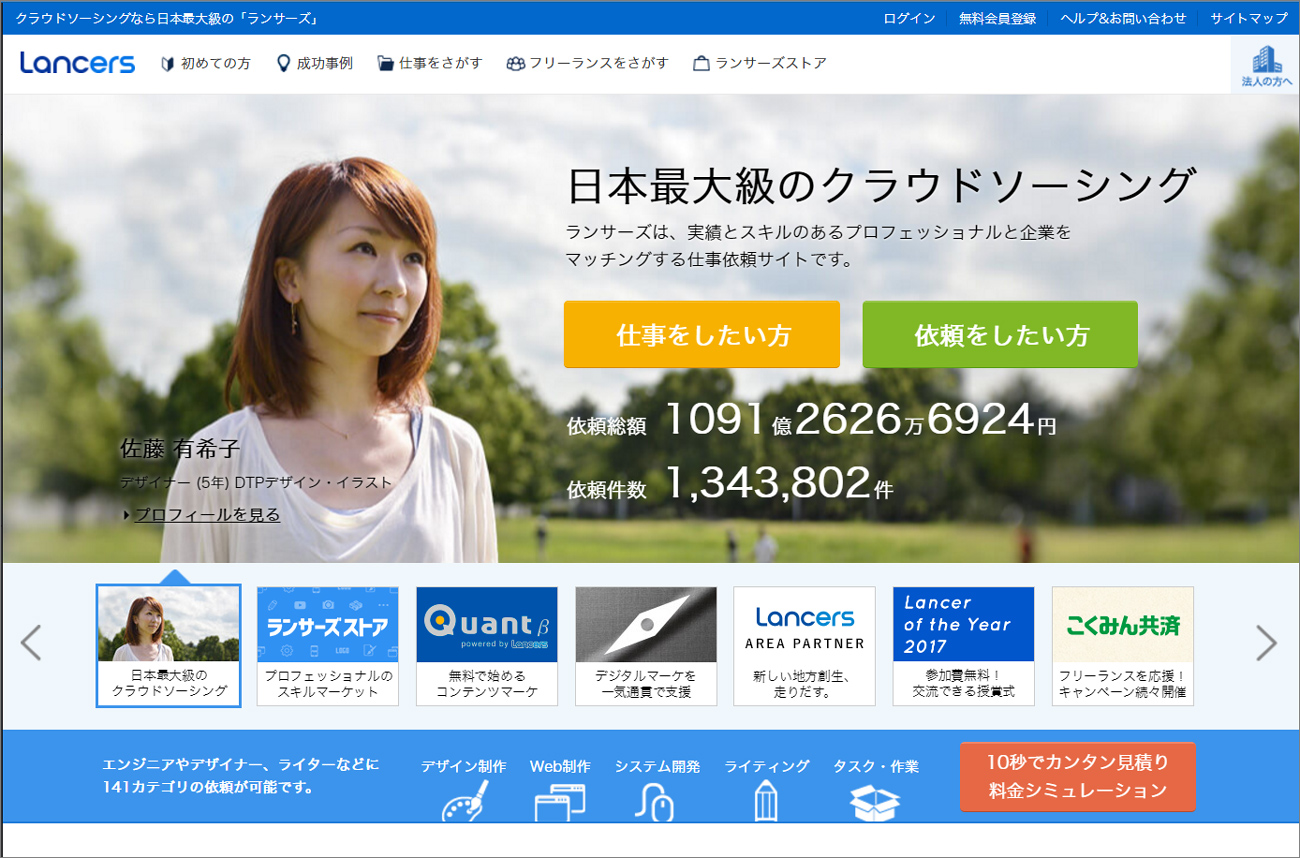
Task: Open the サイトマップ link
Action: [x=1249, y=18]
